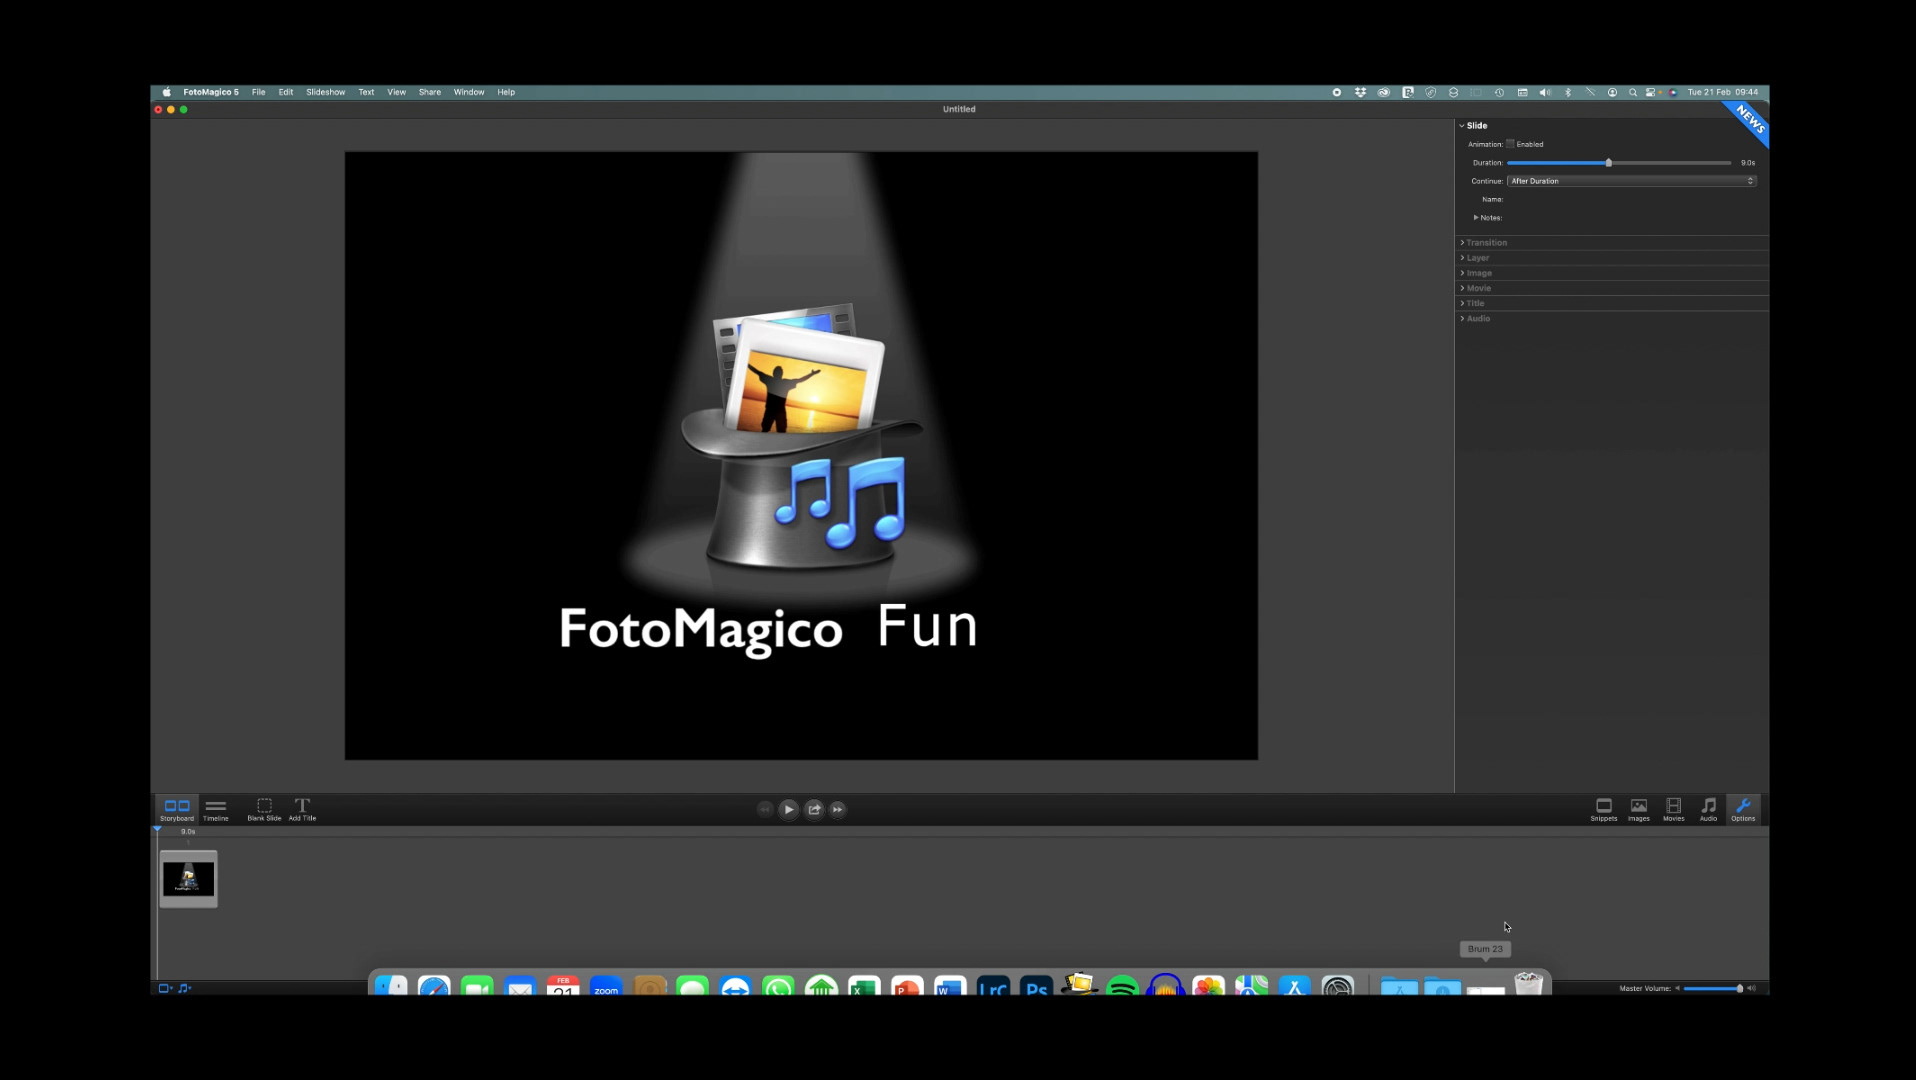Open Control Center in menu bar
Viewport: 1916px width, 1080px height.
[x=1650, y=92]
